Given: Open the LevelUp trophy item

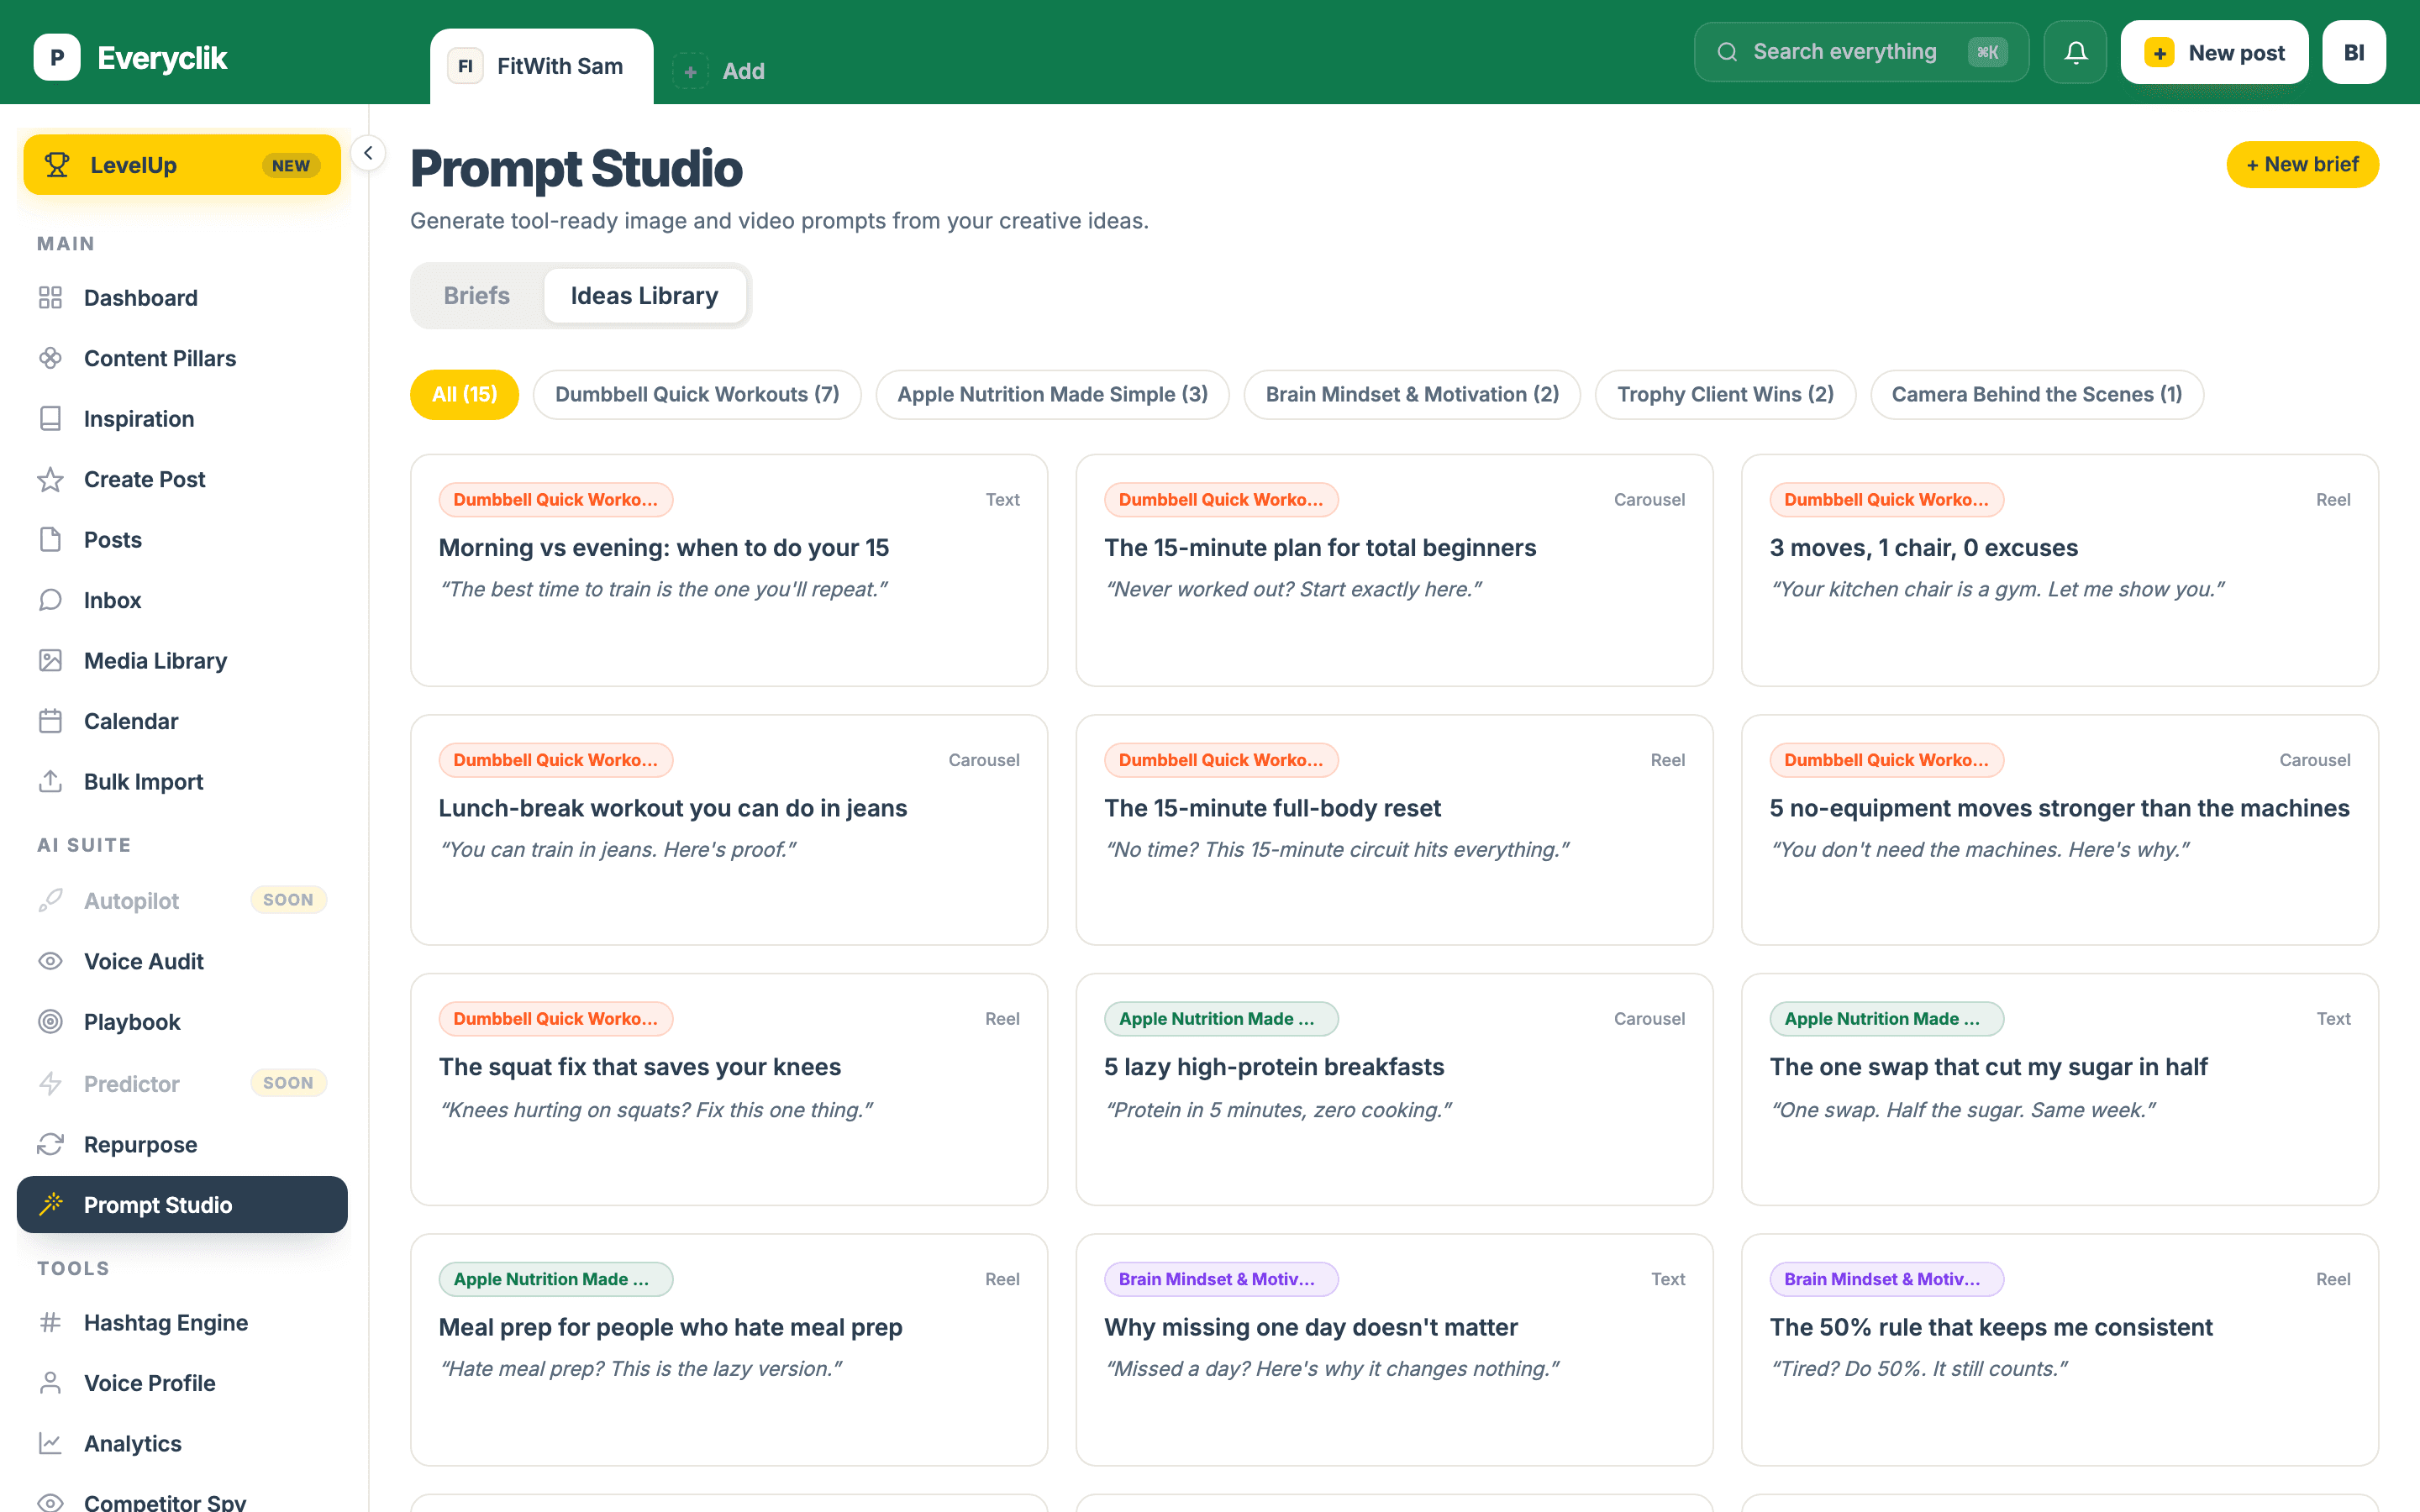Looking at the screenshot, I should click(x=182, y=165).
